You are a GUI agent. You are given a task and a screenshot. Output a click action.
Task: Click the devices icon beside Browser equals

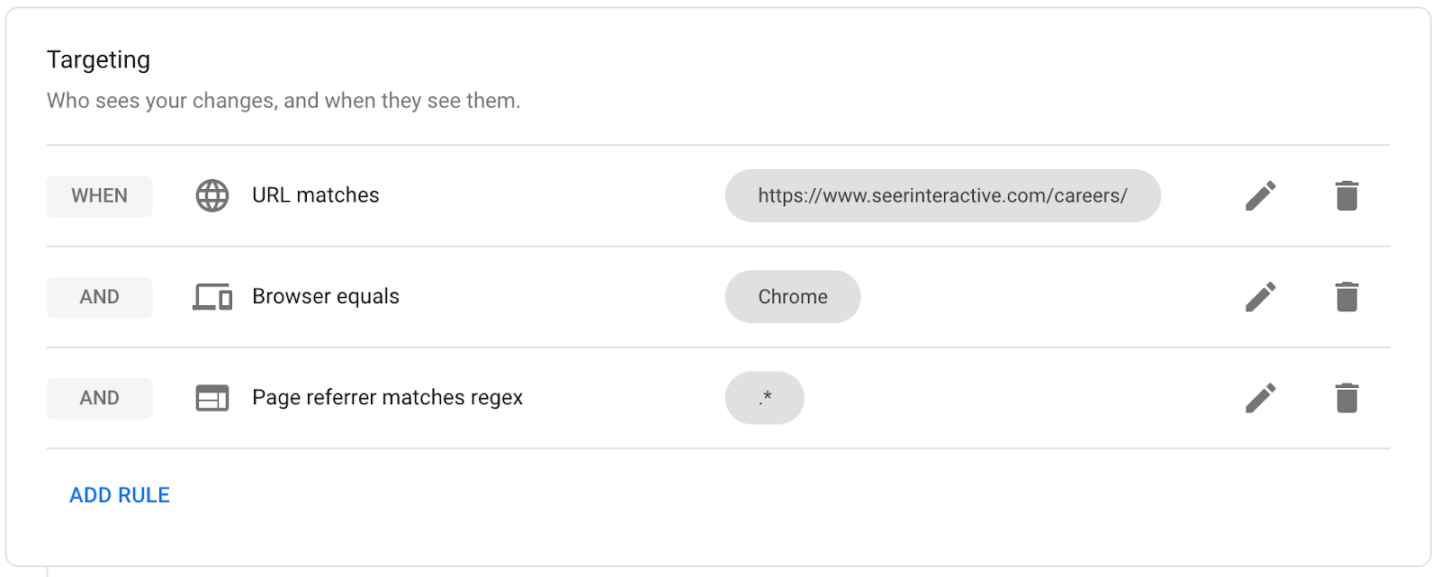click(x=212, y=297)
